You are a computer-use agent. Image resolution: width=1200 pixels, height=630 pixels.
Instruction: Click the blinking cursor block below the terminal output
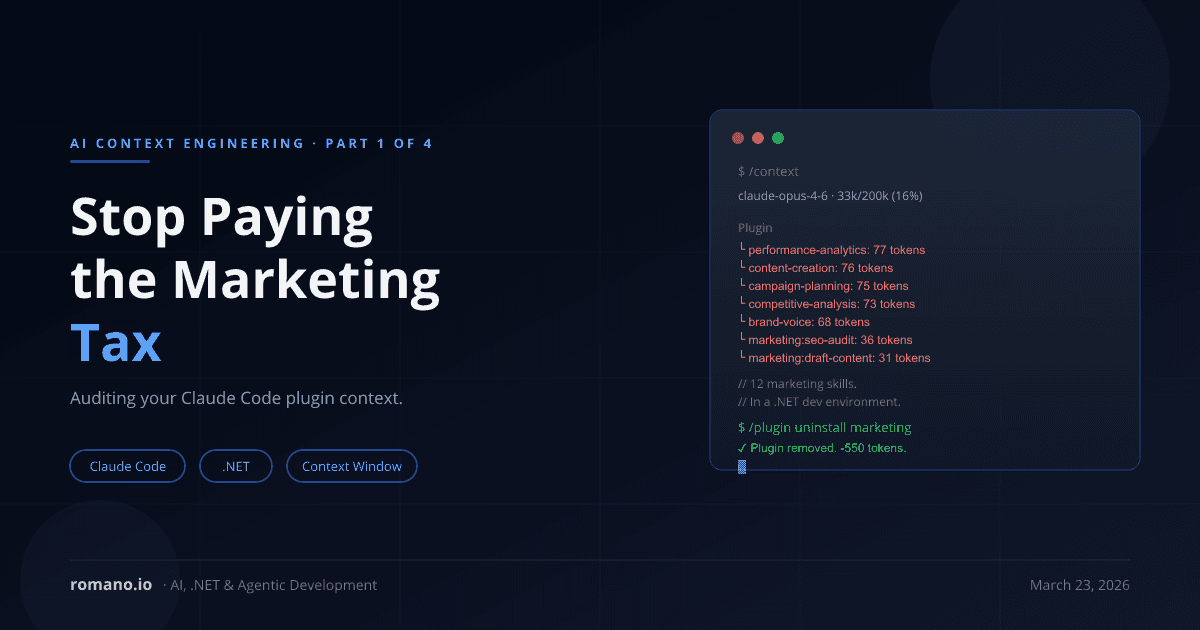pos(741,465)
